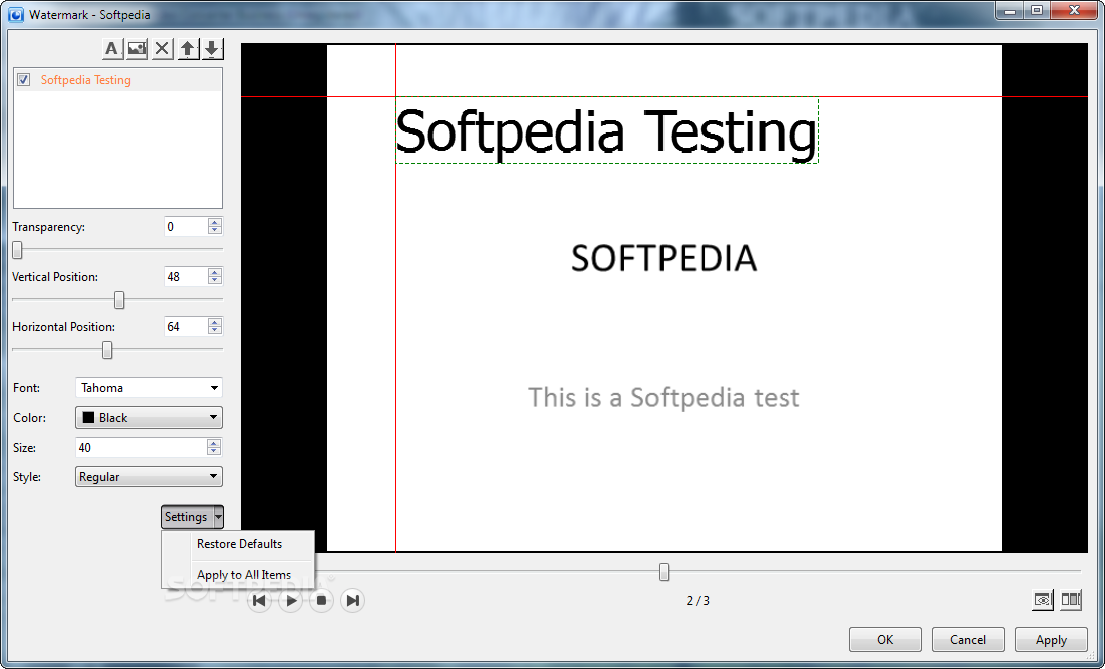Add a text watermark with the A icon
Screen dimensions: 1105x669
click(x=111, y=49)
